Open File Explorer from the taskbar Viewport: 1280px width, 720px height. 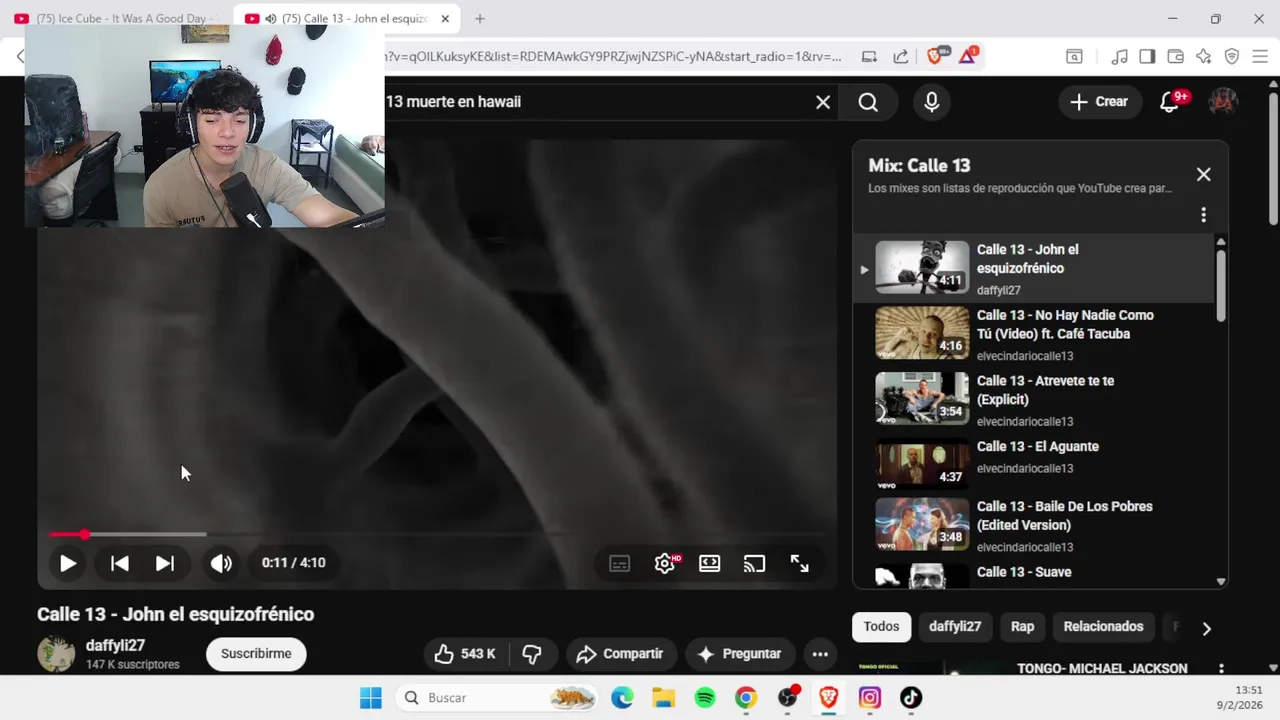pyautogui.click(x=663, y=698)
